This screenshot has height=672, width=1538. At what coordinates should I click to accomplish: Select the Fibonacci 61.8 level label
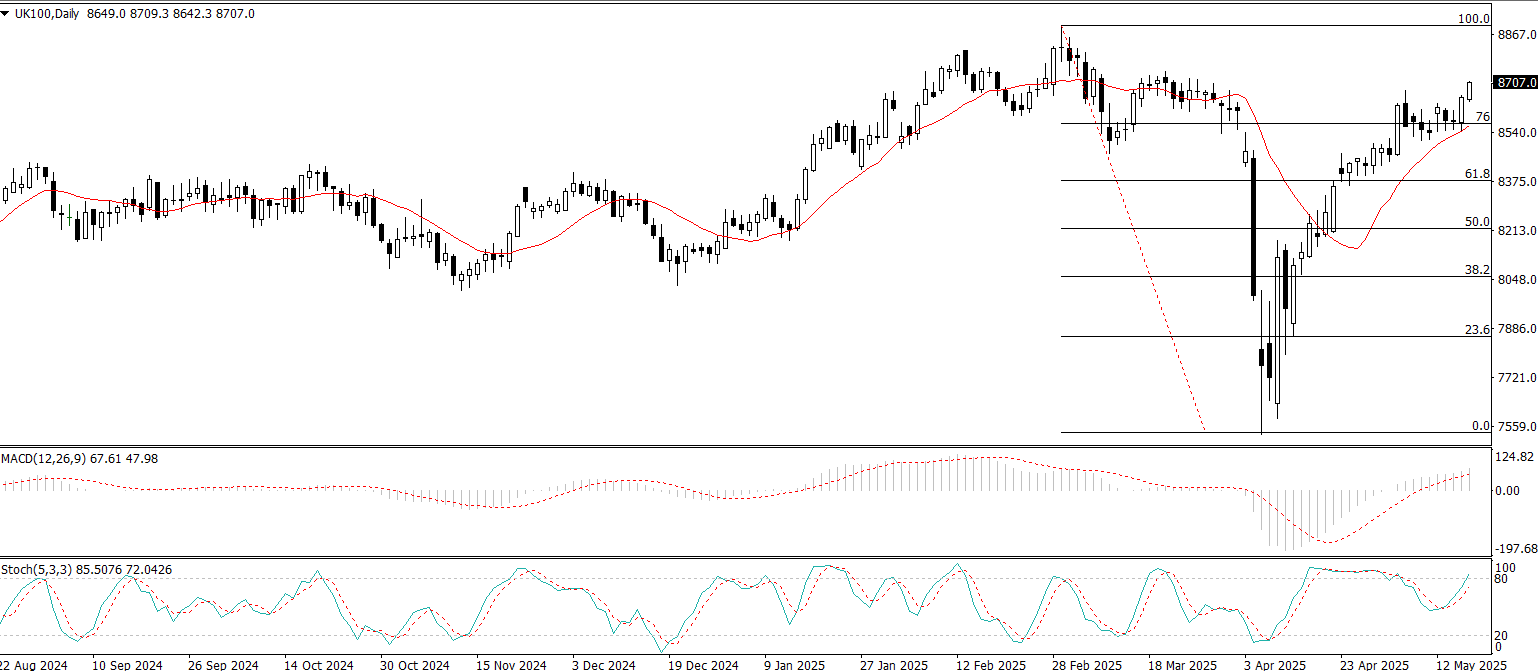point(1477,174)
